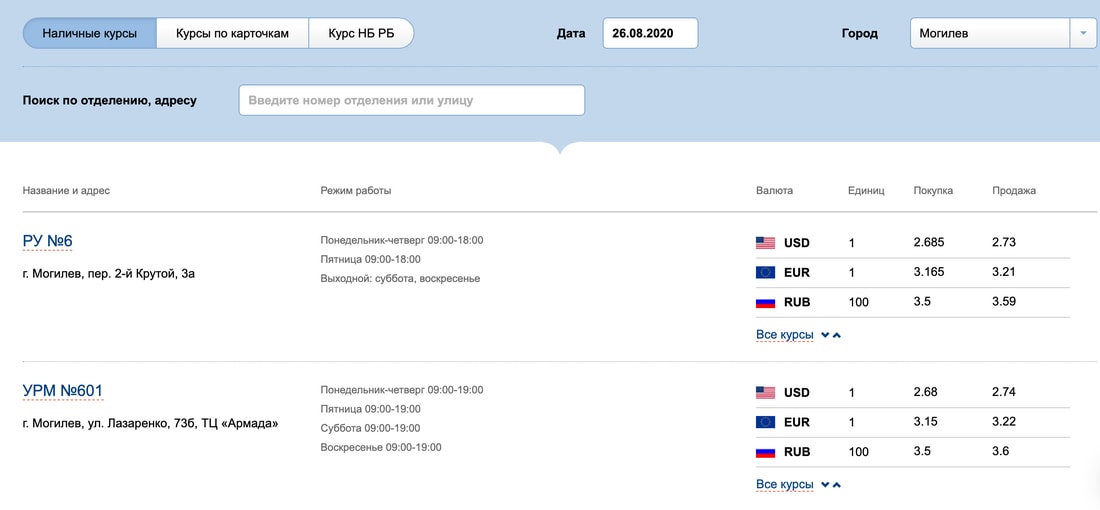
Task: Click the EUR flag icon for УРМ №601
Action: [765, 422]
